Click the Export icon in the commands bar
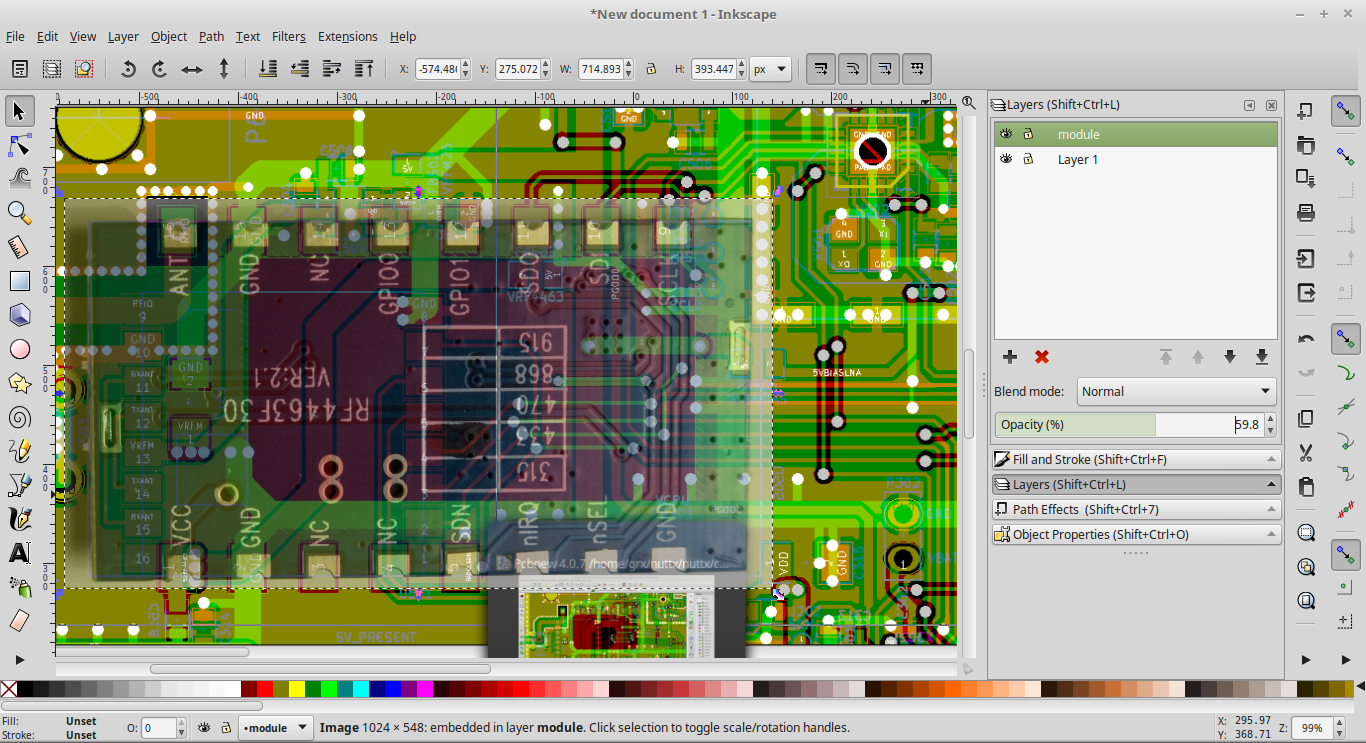This screenshot has height=743, width=1366. click(x=1305, y=293)
